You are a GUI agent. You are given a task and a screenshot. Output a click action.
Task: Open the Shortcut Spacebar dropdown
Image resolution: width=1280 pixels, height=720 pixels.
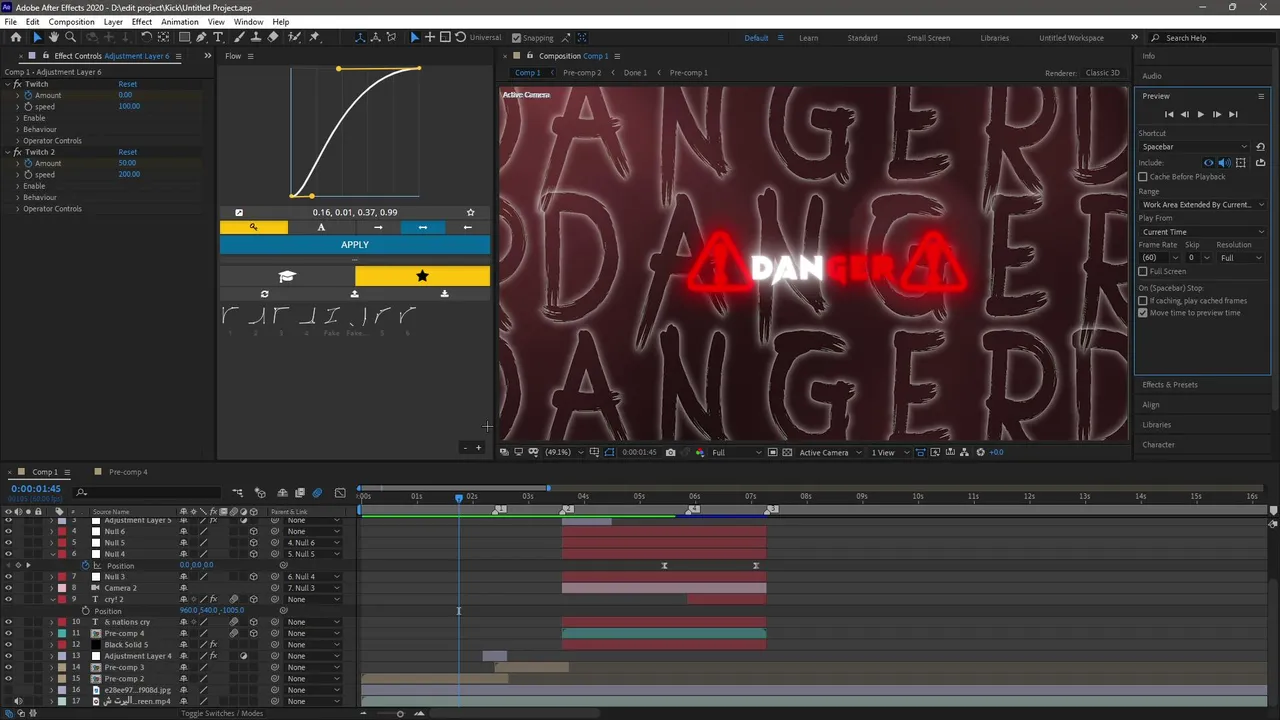tap(1194, 147)
